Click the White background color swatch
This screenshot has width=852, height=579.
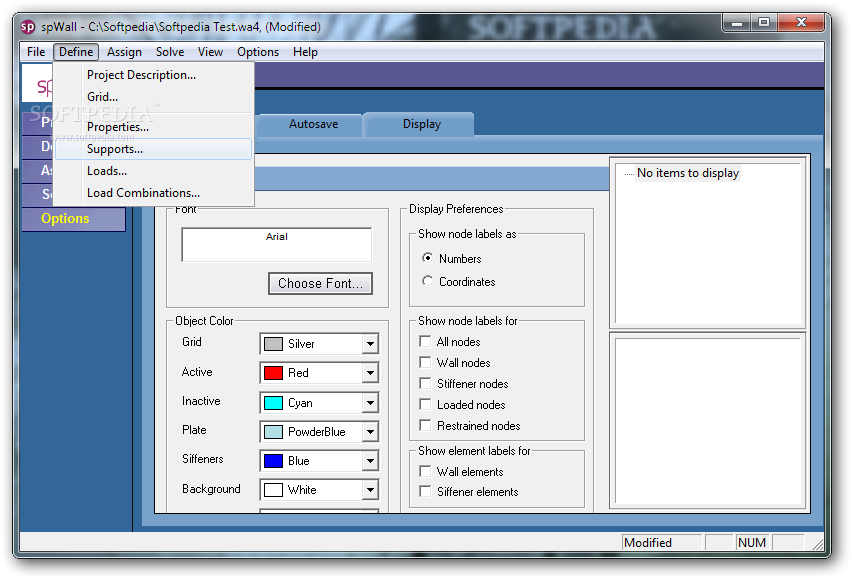click(x=273, y=490)
